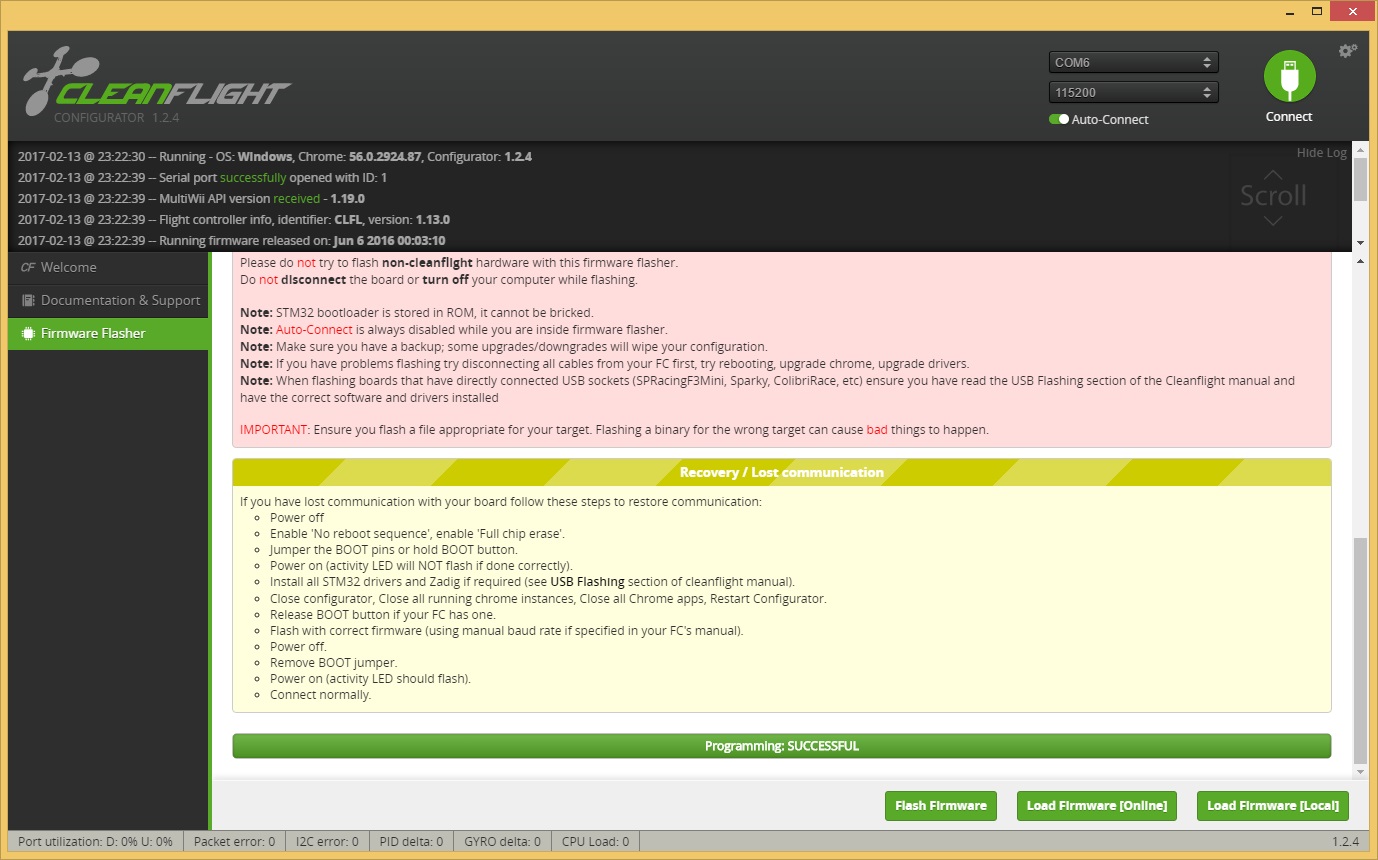The width and height of the screenshot is (1378, 860).
Task: Click the Hide Log link
Action: pos(1321,153)
